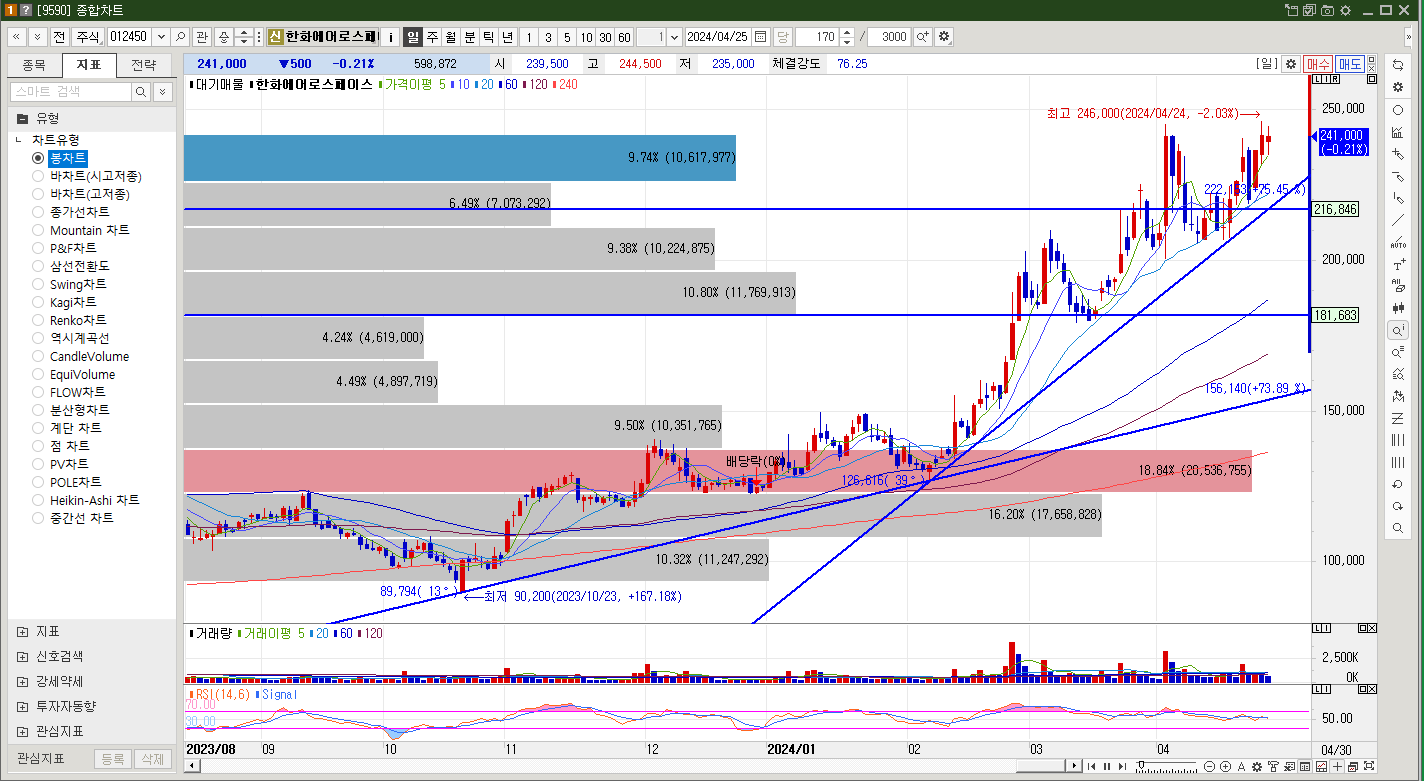Expand the 지표 section in left panel
The height and width of the screenshot is (781, 1424).
point(23,632)
